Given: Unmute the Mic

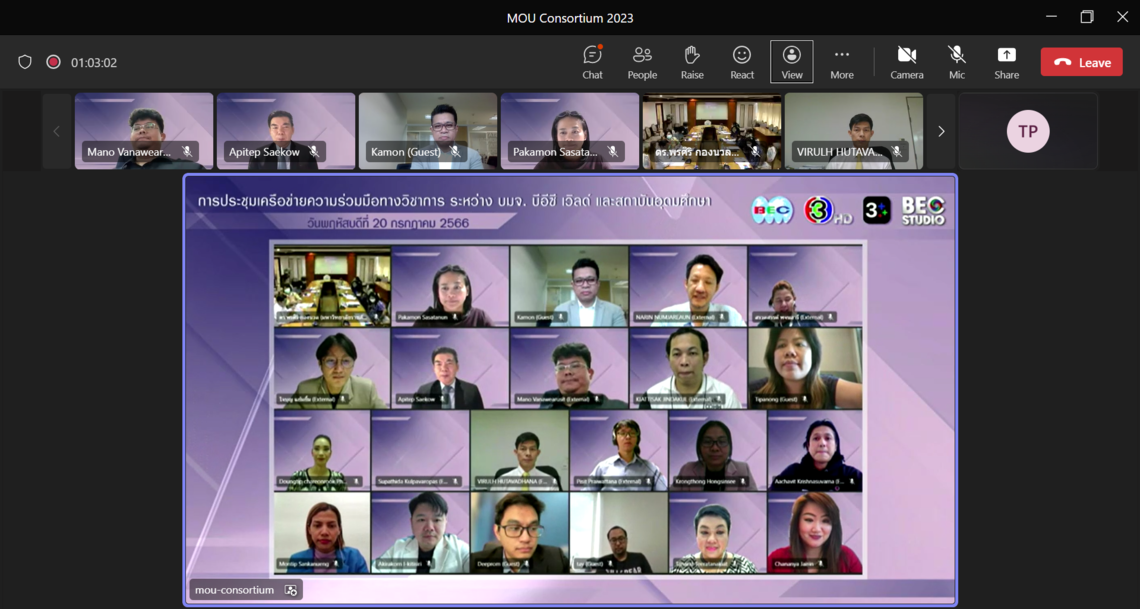Looking at the screenshot, I should click(957, 62).
